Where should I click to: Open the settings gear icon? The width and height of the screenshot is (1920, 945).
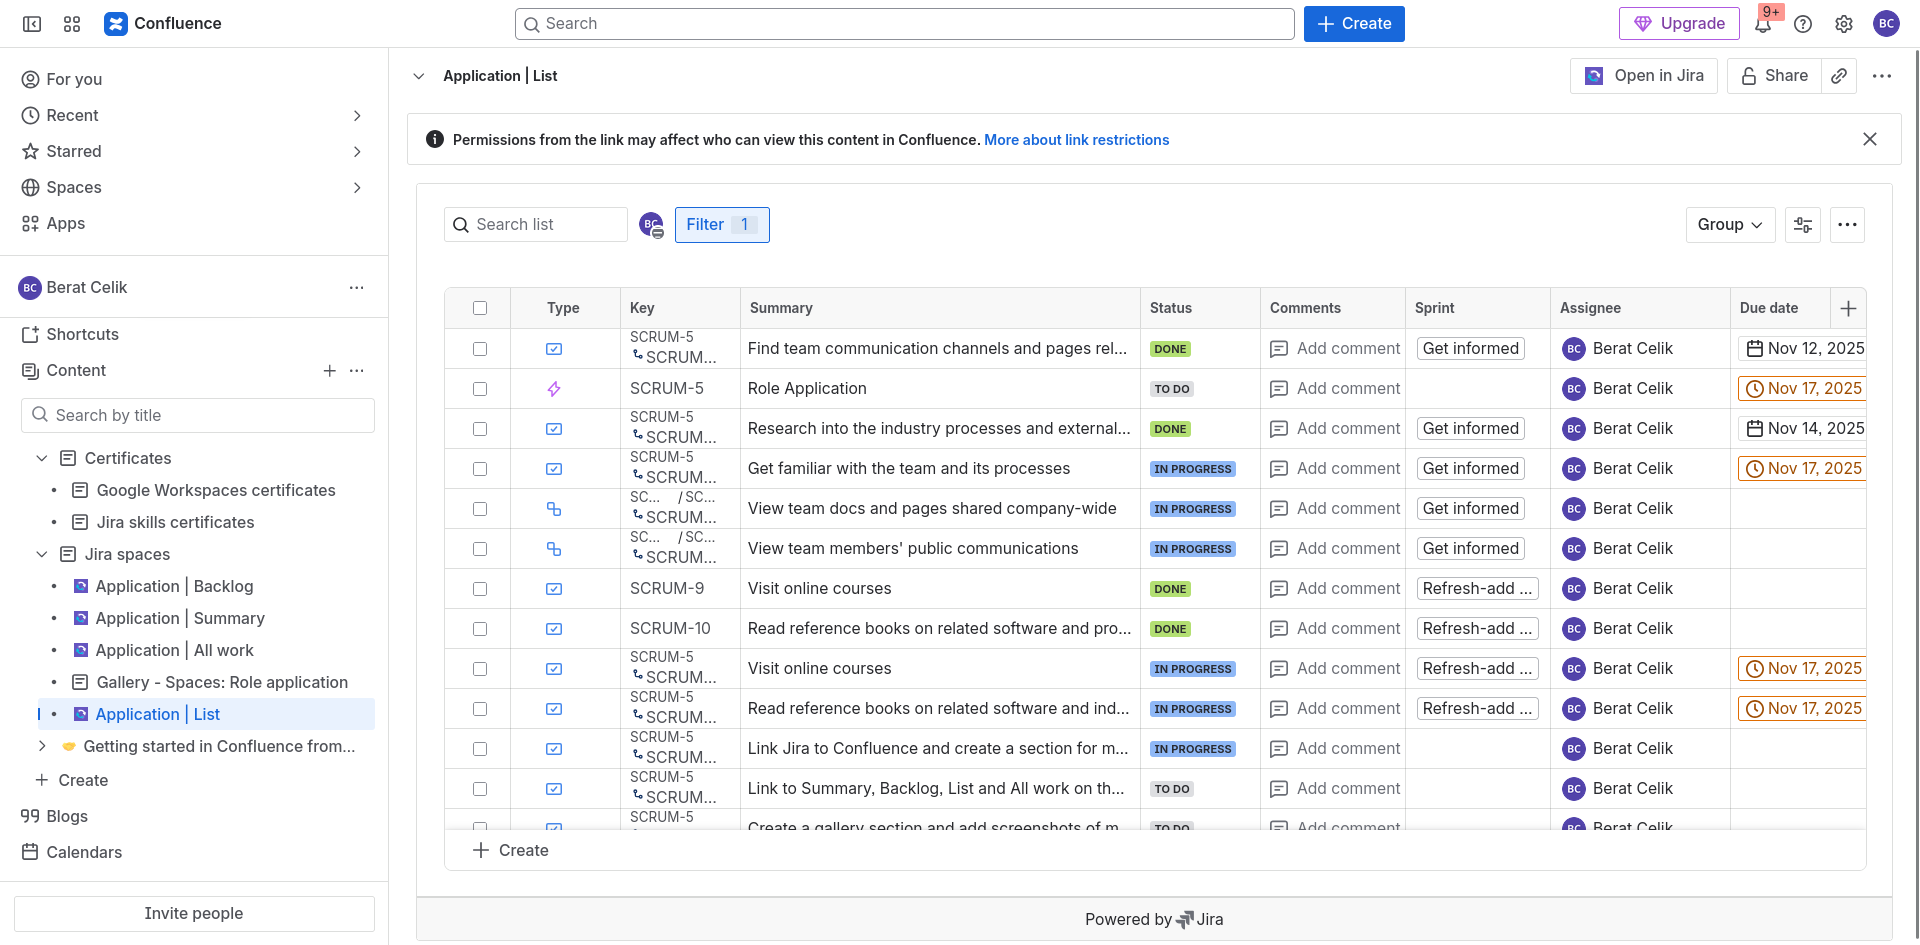coord(1844,24)
